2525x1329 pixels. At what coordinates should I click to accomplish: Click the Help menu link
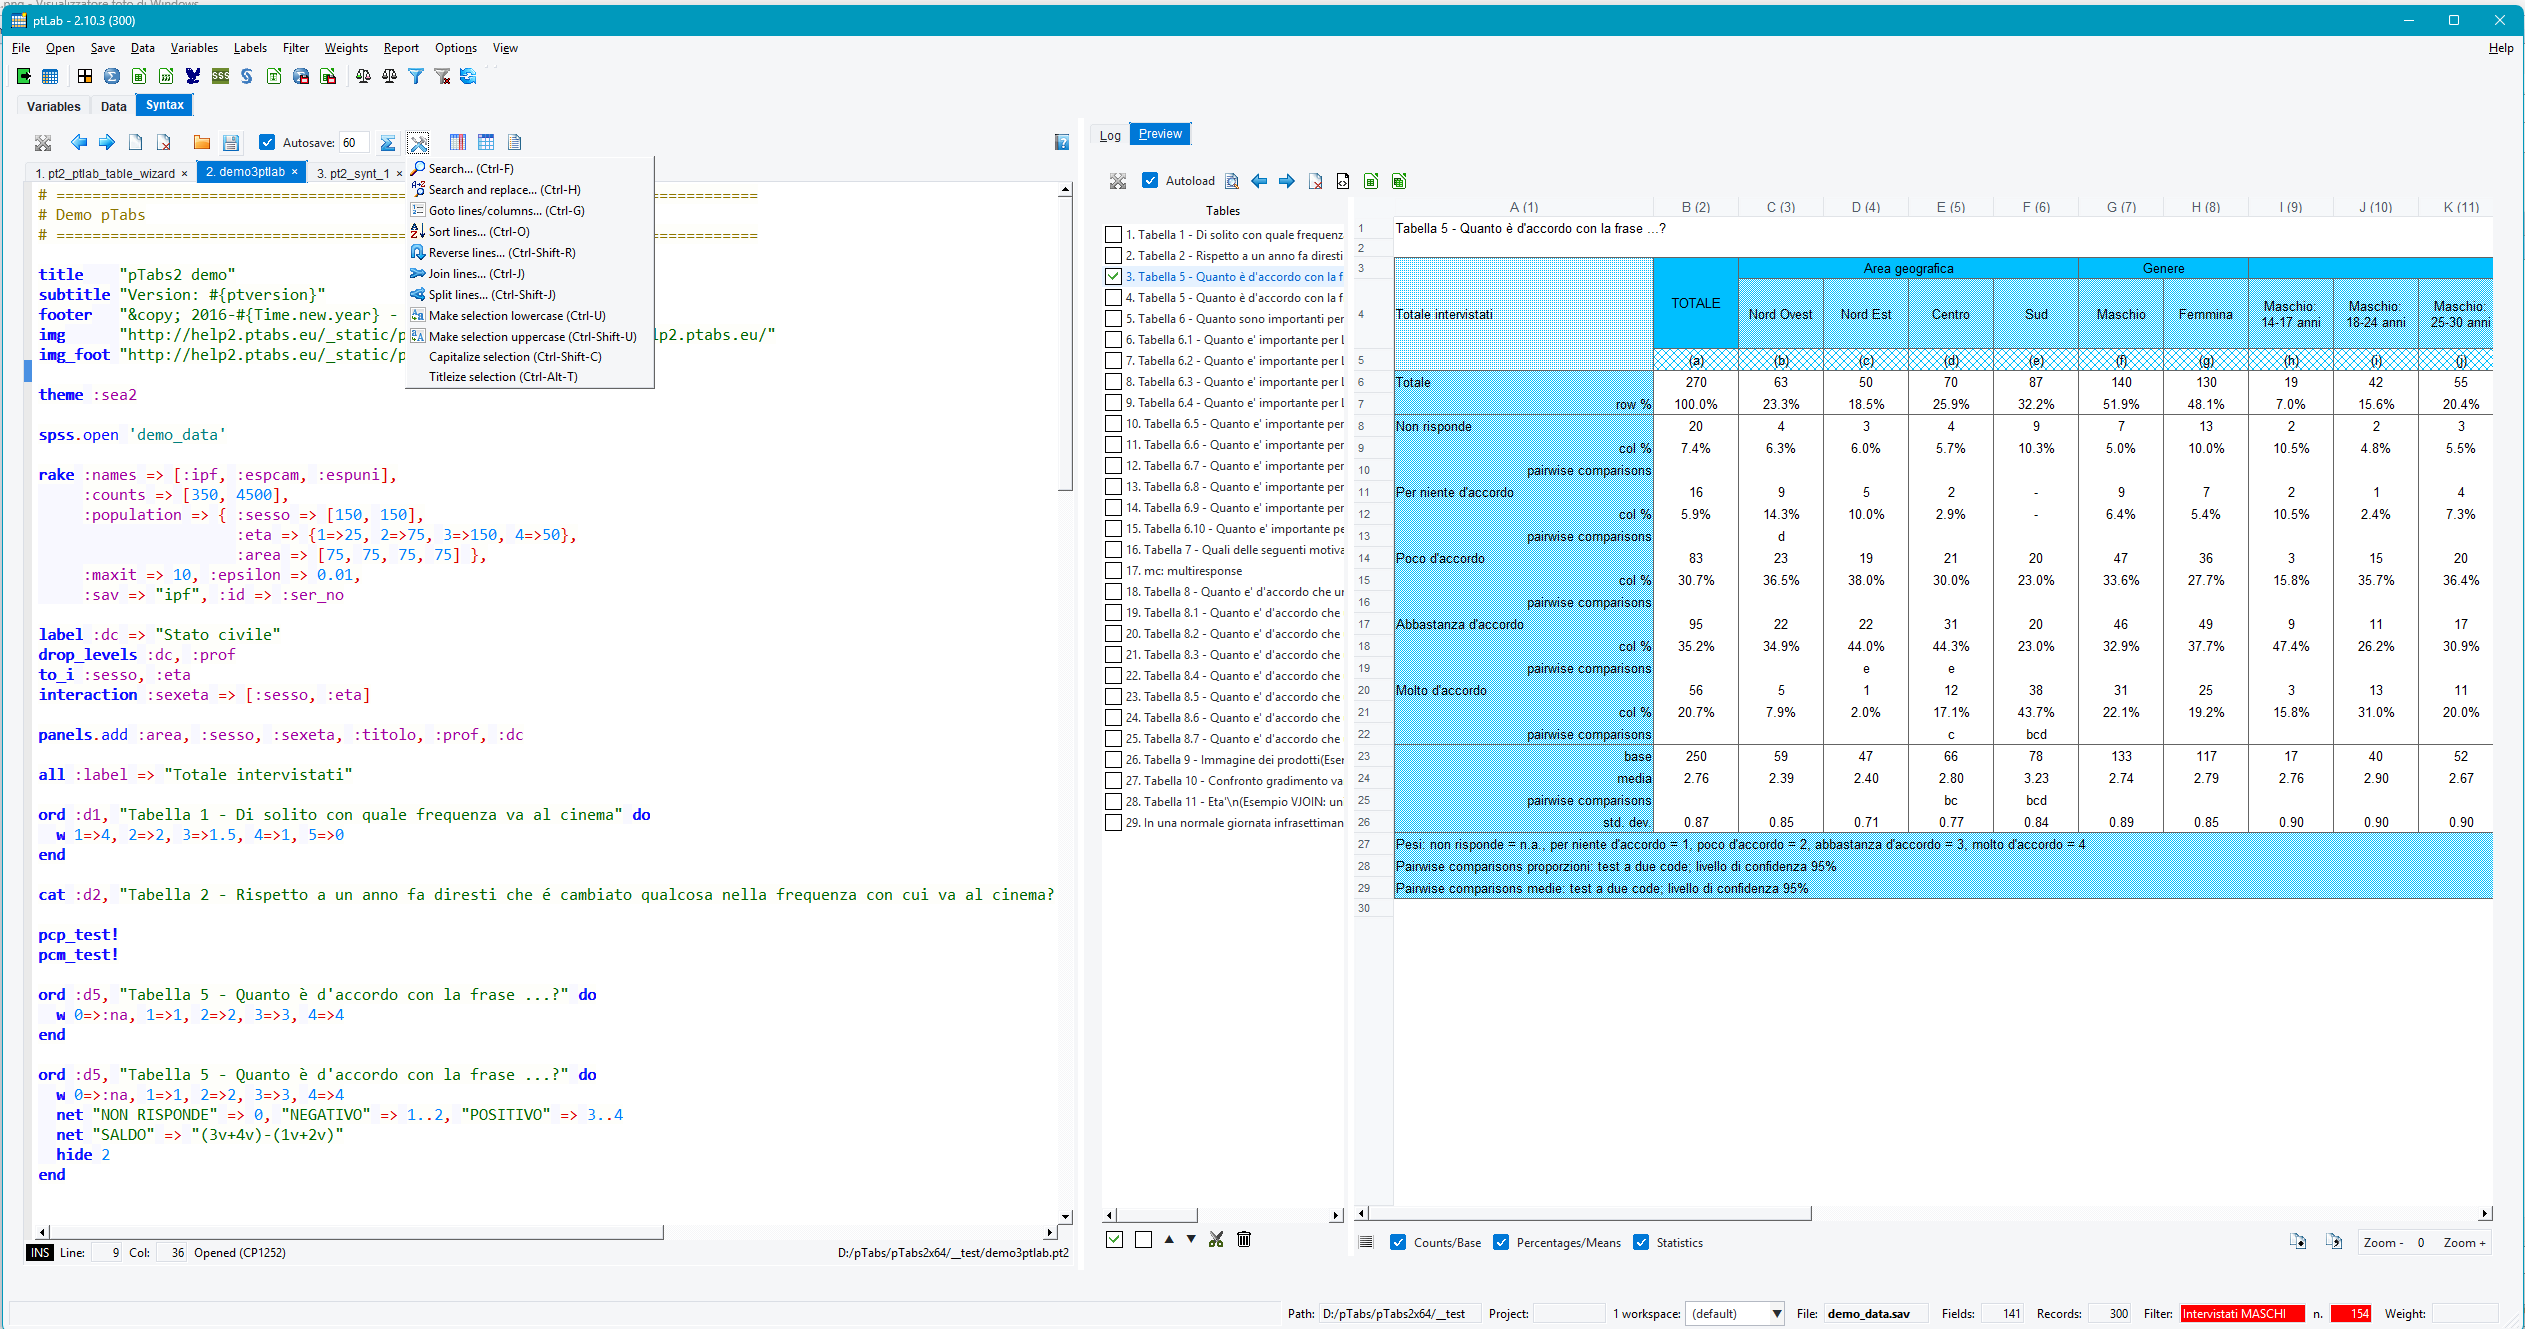[2500, 47]
